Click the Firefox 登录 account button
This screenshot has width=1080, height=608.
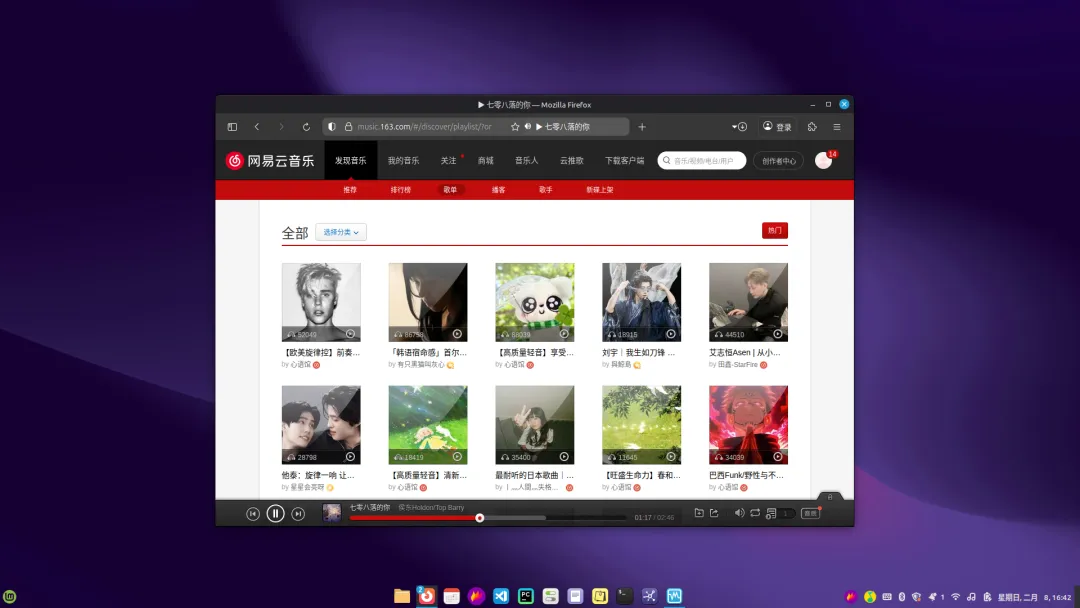pos(777,127)
